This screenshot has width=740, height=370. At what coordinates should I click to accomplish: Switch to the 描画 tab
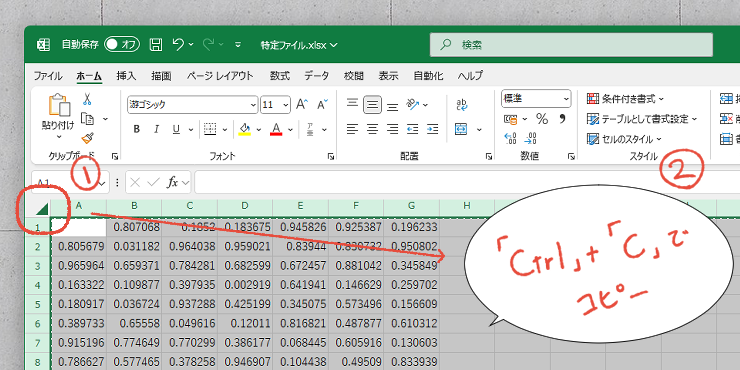coord(161,76)
